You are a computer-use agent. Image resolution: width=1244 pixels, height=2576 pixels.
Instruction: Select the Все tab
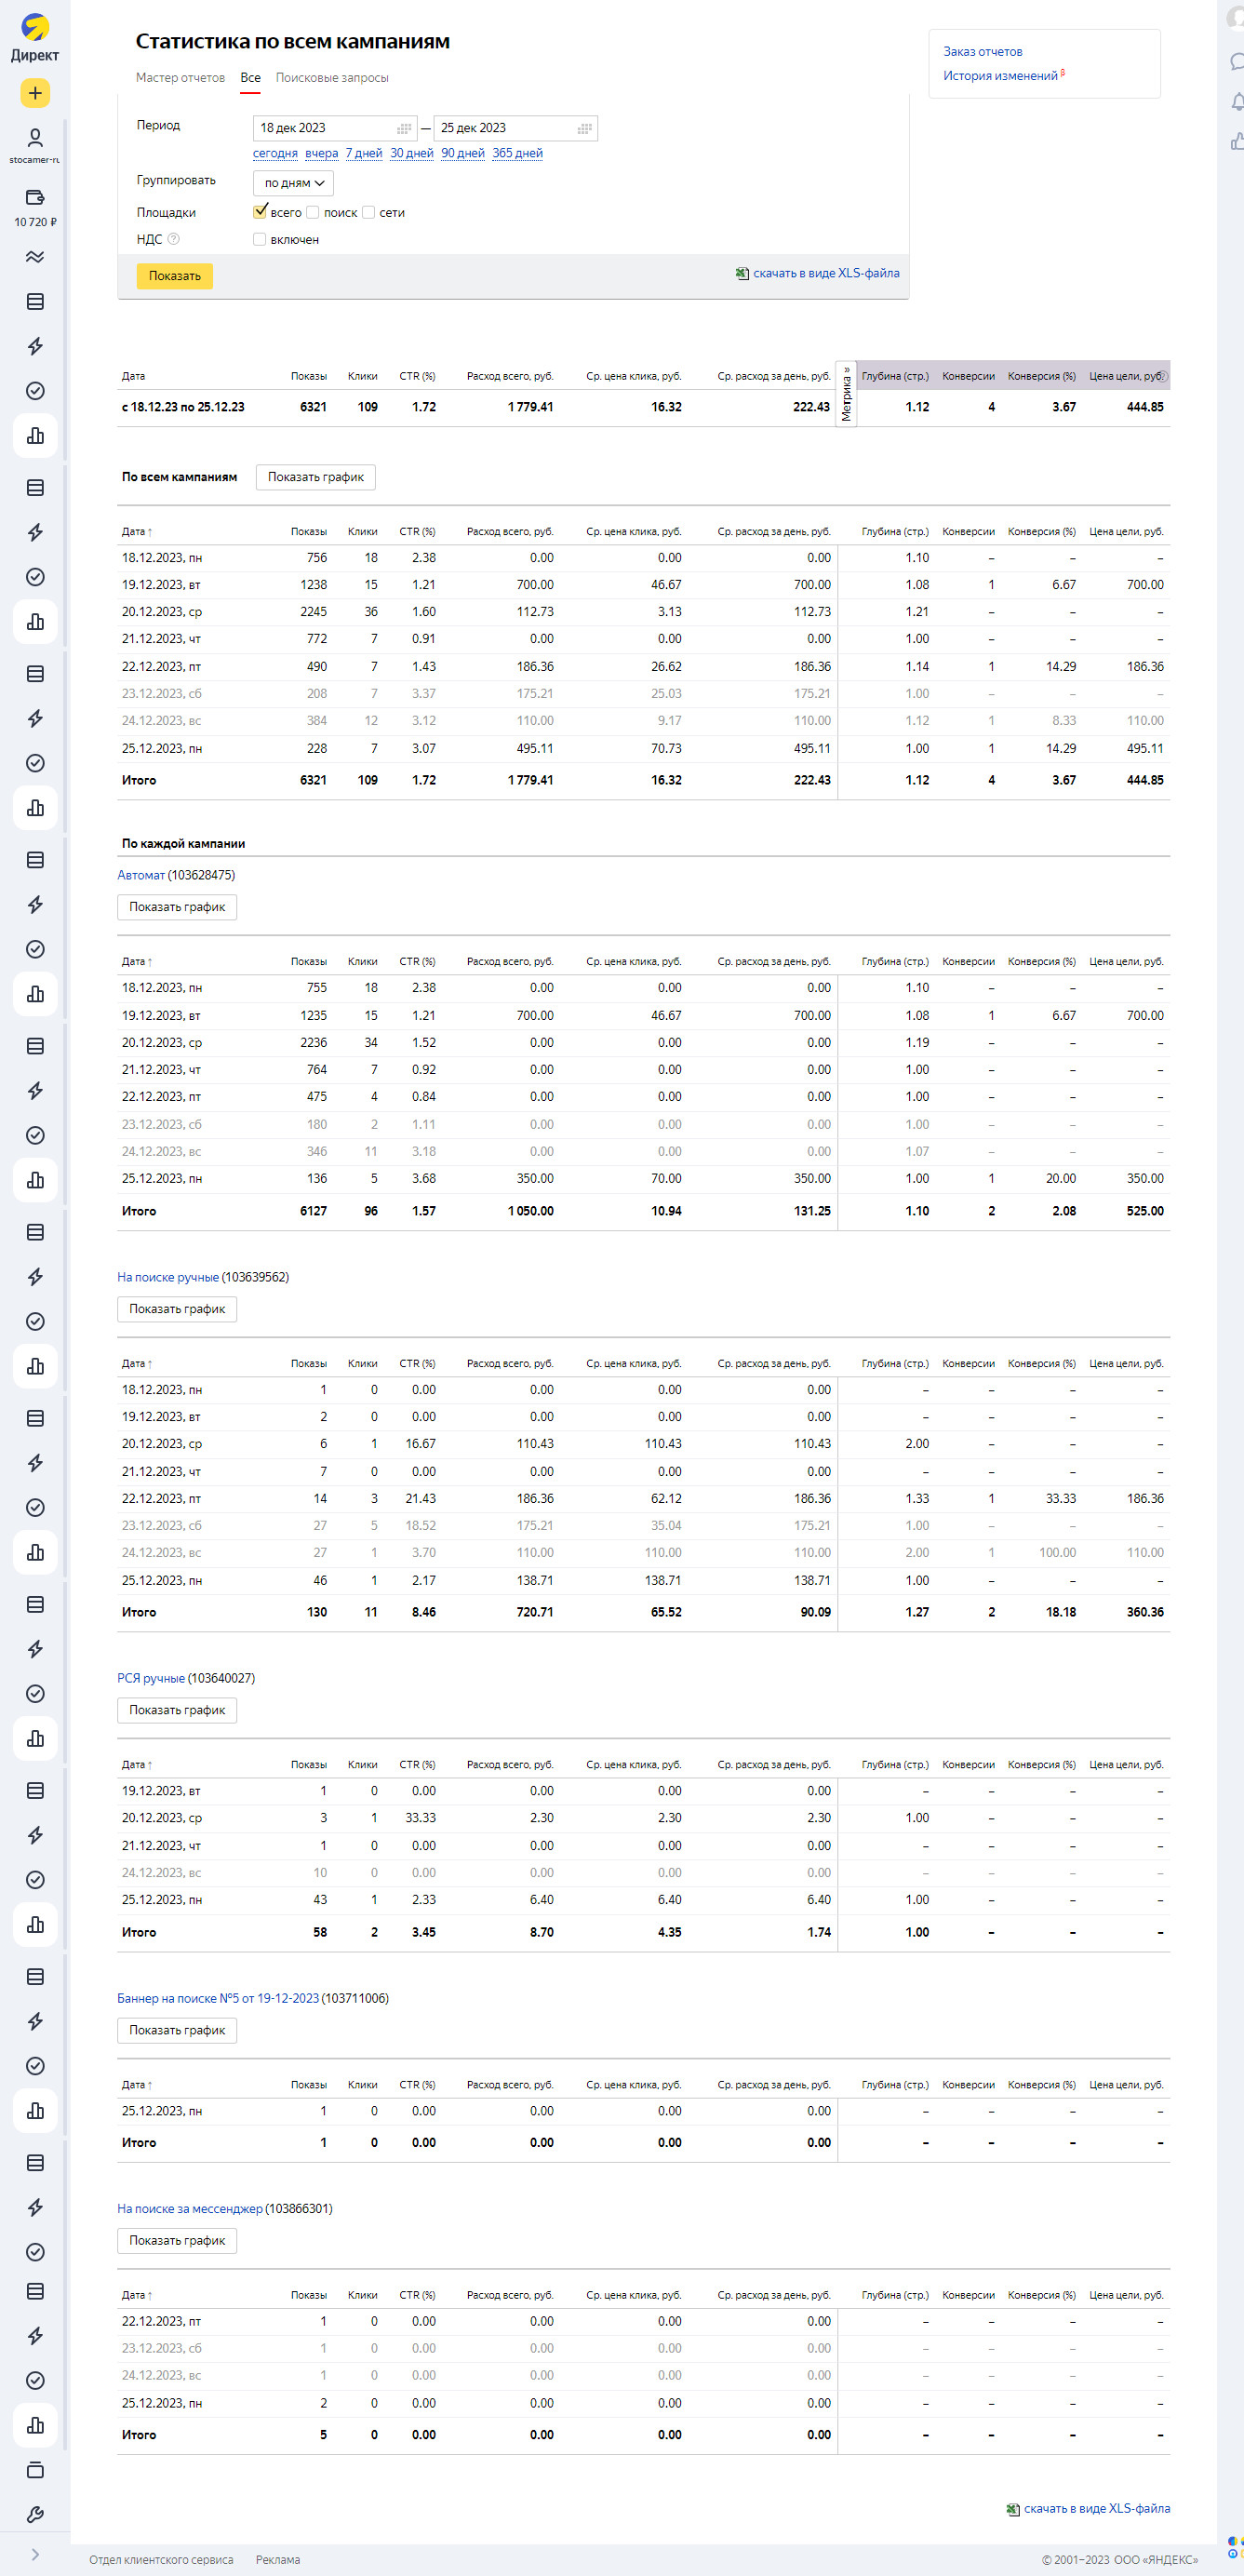pos(250,78)
